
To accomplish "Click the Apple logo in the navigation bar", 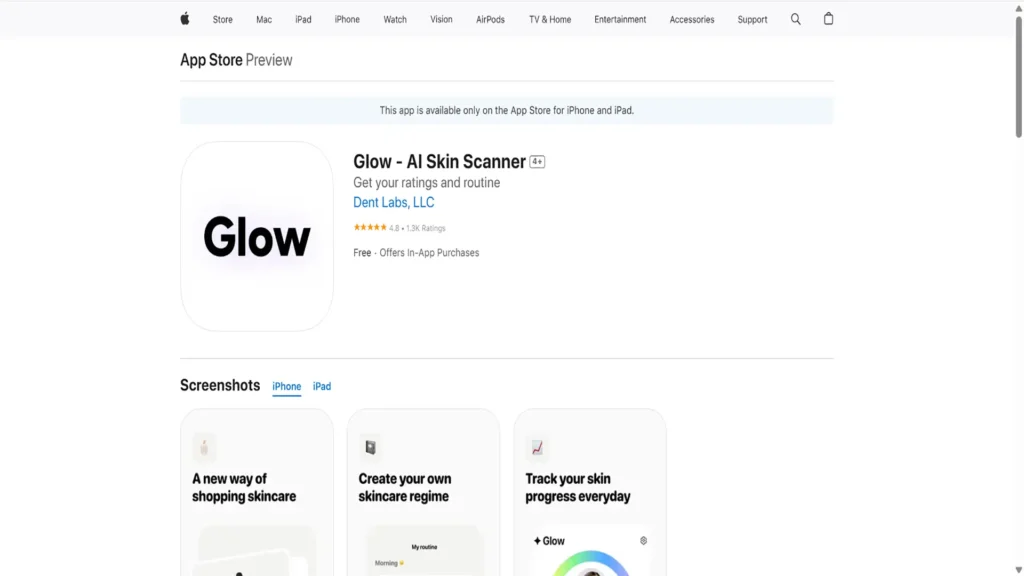I will point(185,19).
